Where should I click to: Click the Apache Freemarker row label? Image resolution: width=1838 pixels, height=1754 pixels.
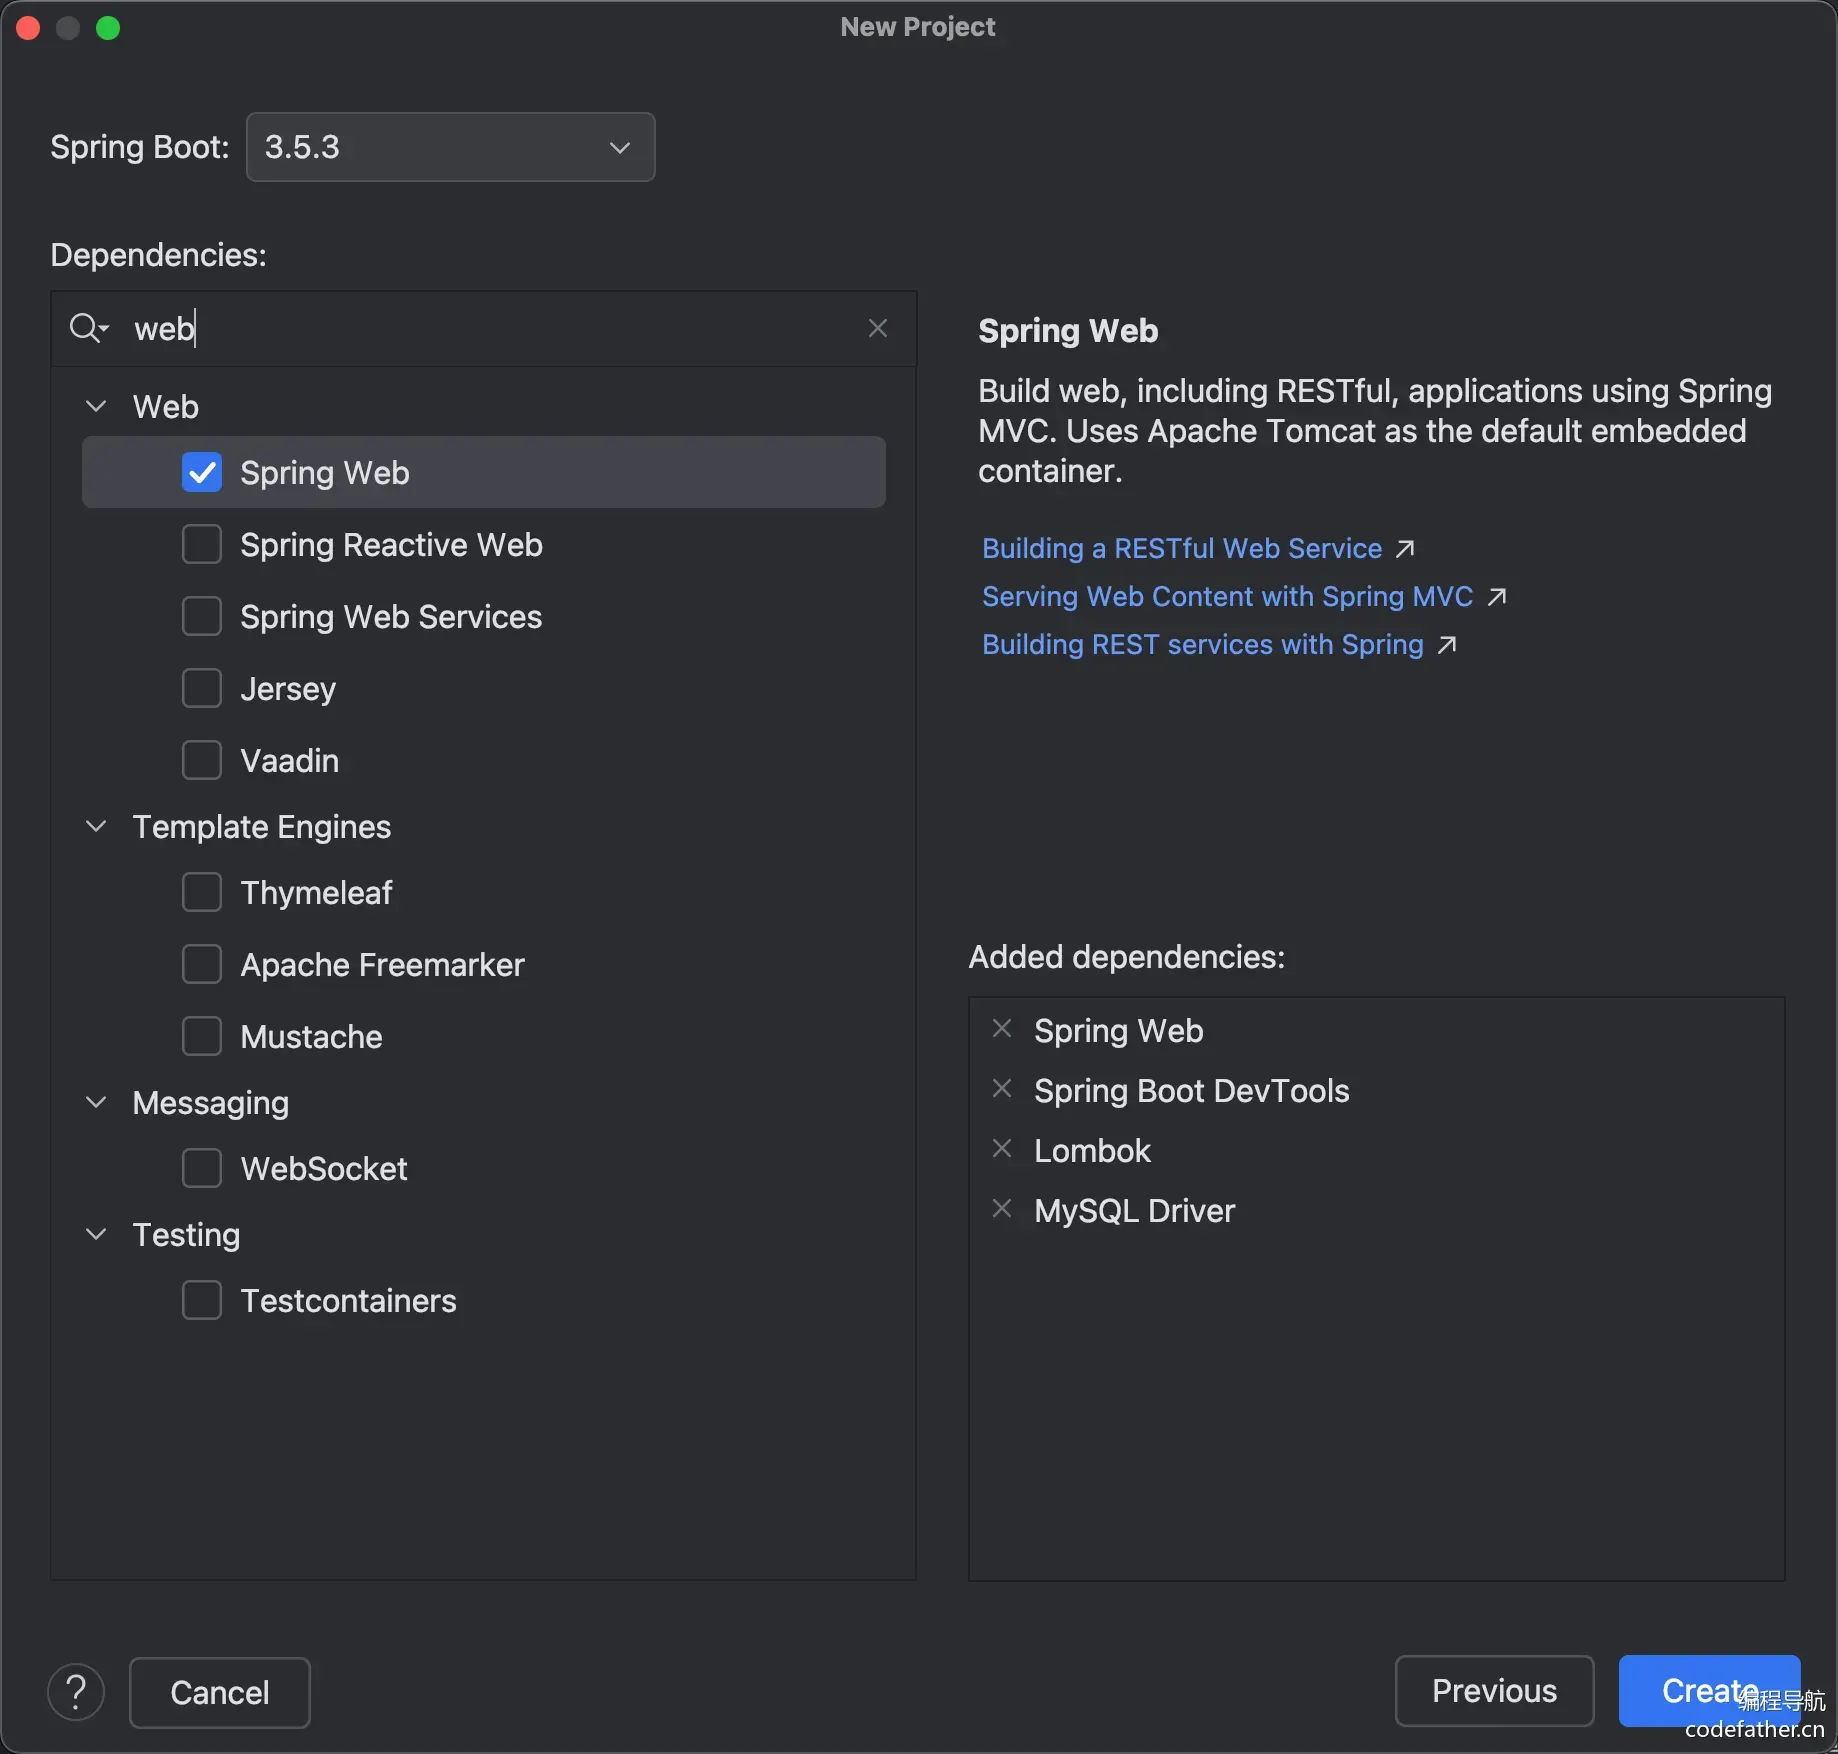[x=382, y=965]
